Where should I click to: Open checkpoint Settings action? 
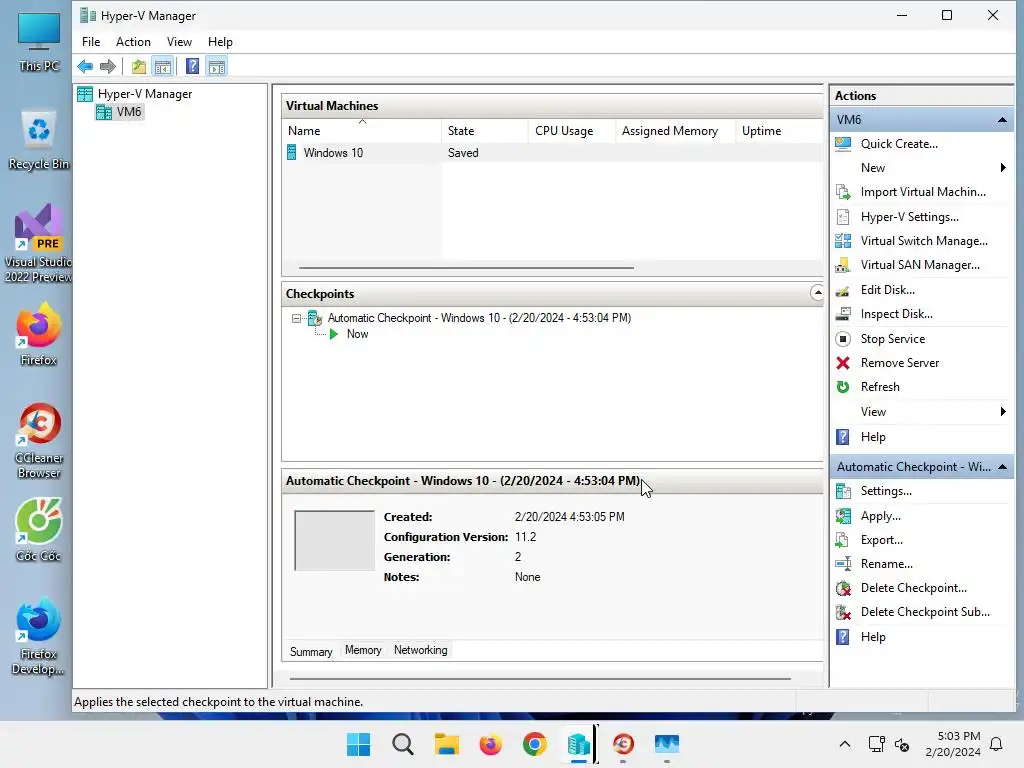point(886,491)
